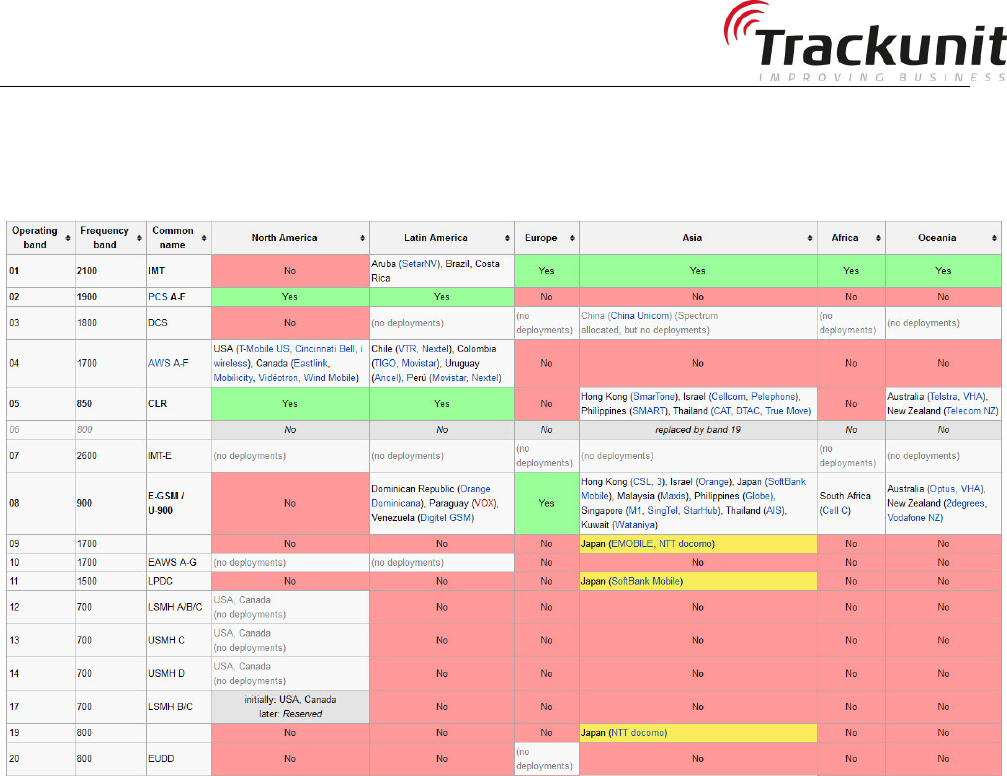Sort table by Operating band arrows
The width and height of the screenshot is (1007, 776).
click(67, 238)
